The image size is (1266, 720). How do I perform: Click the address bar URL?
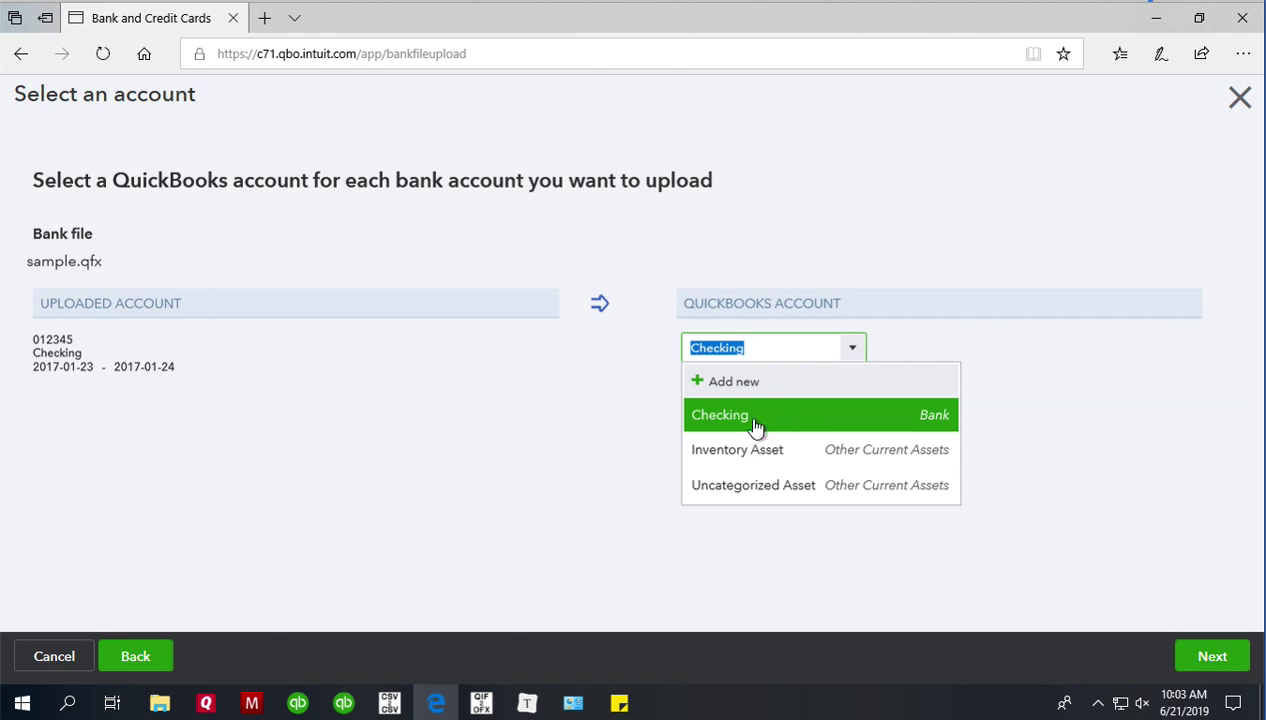[x=341, y=54]
